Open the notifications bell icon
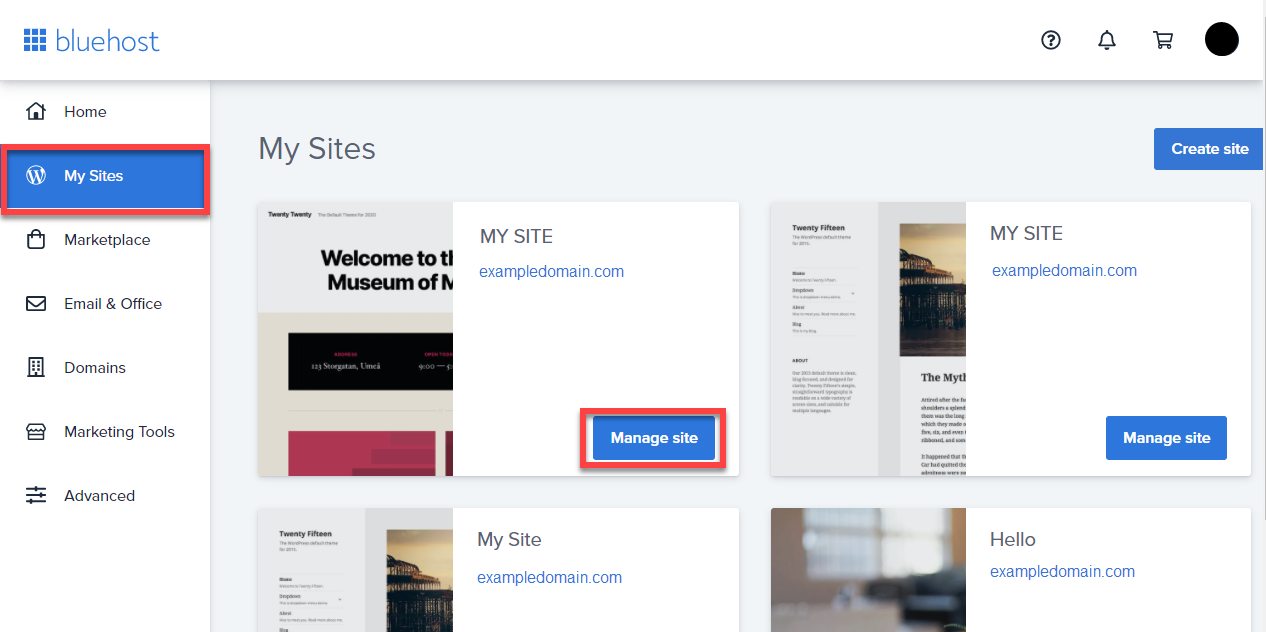The image size is (1266, 632). click(x=1107, y=40)
